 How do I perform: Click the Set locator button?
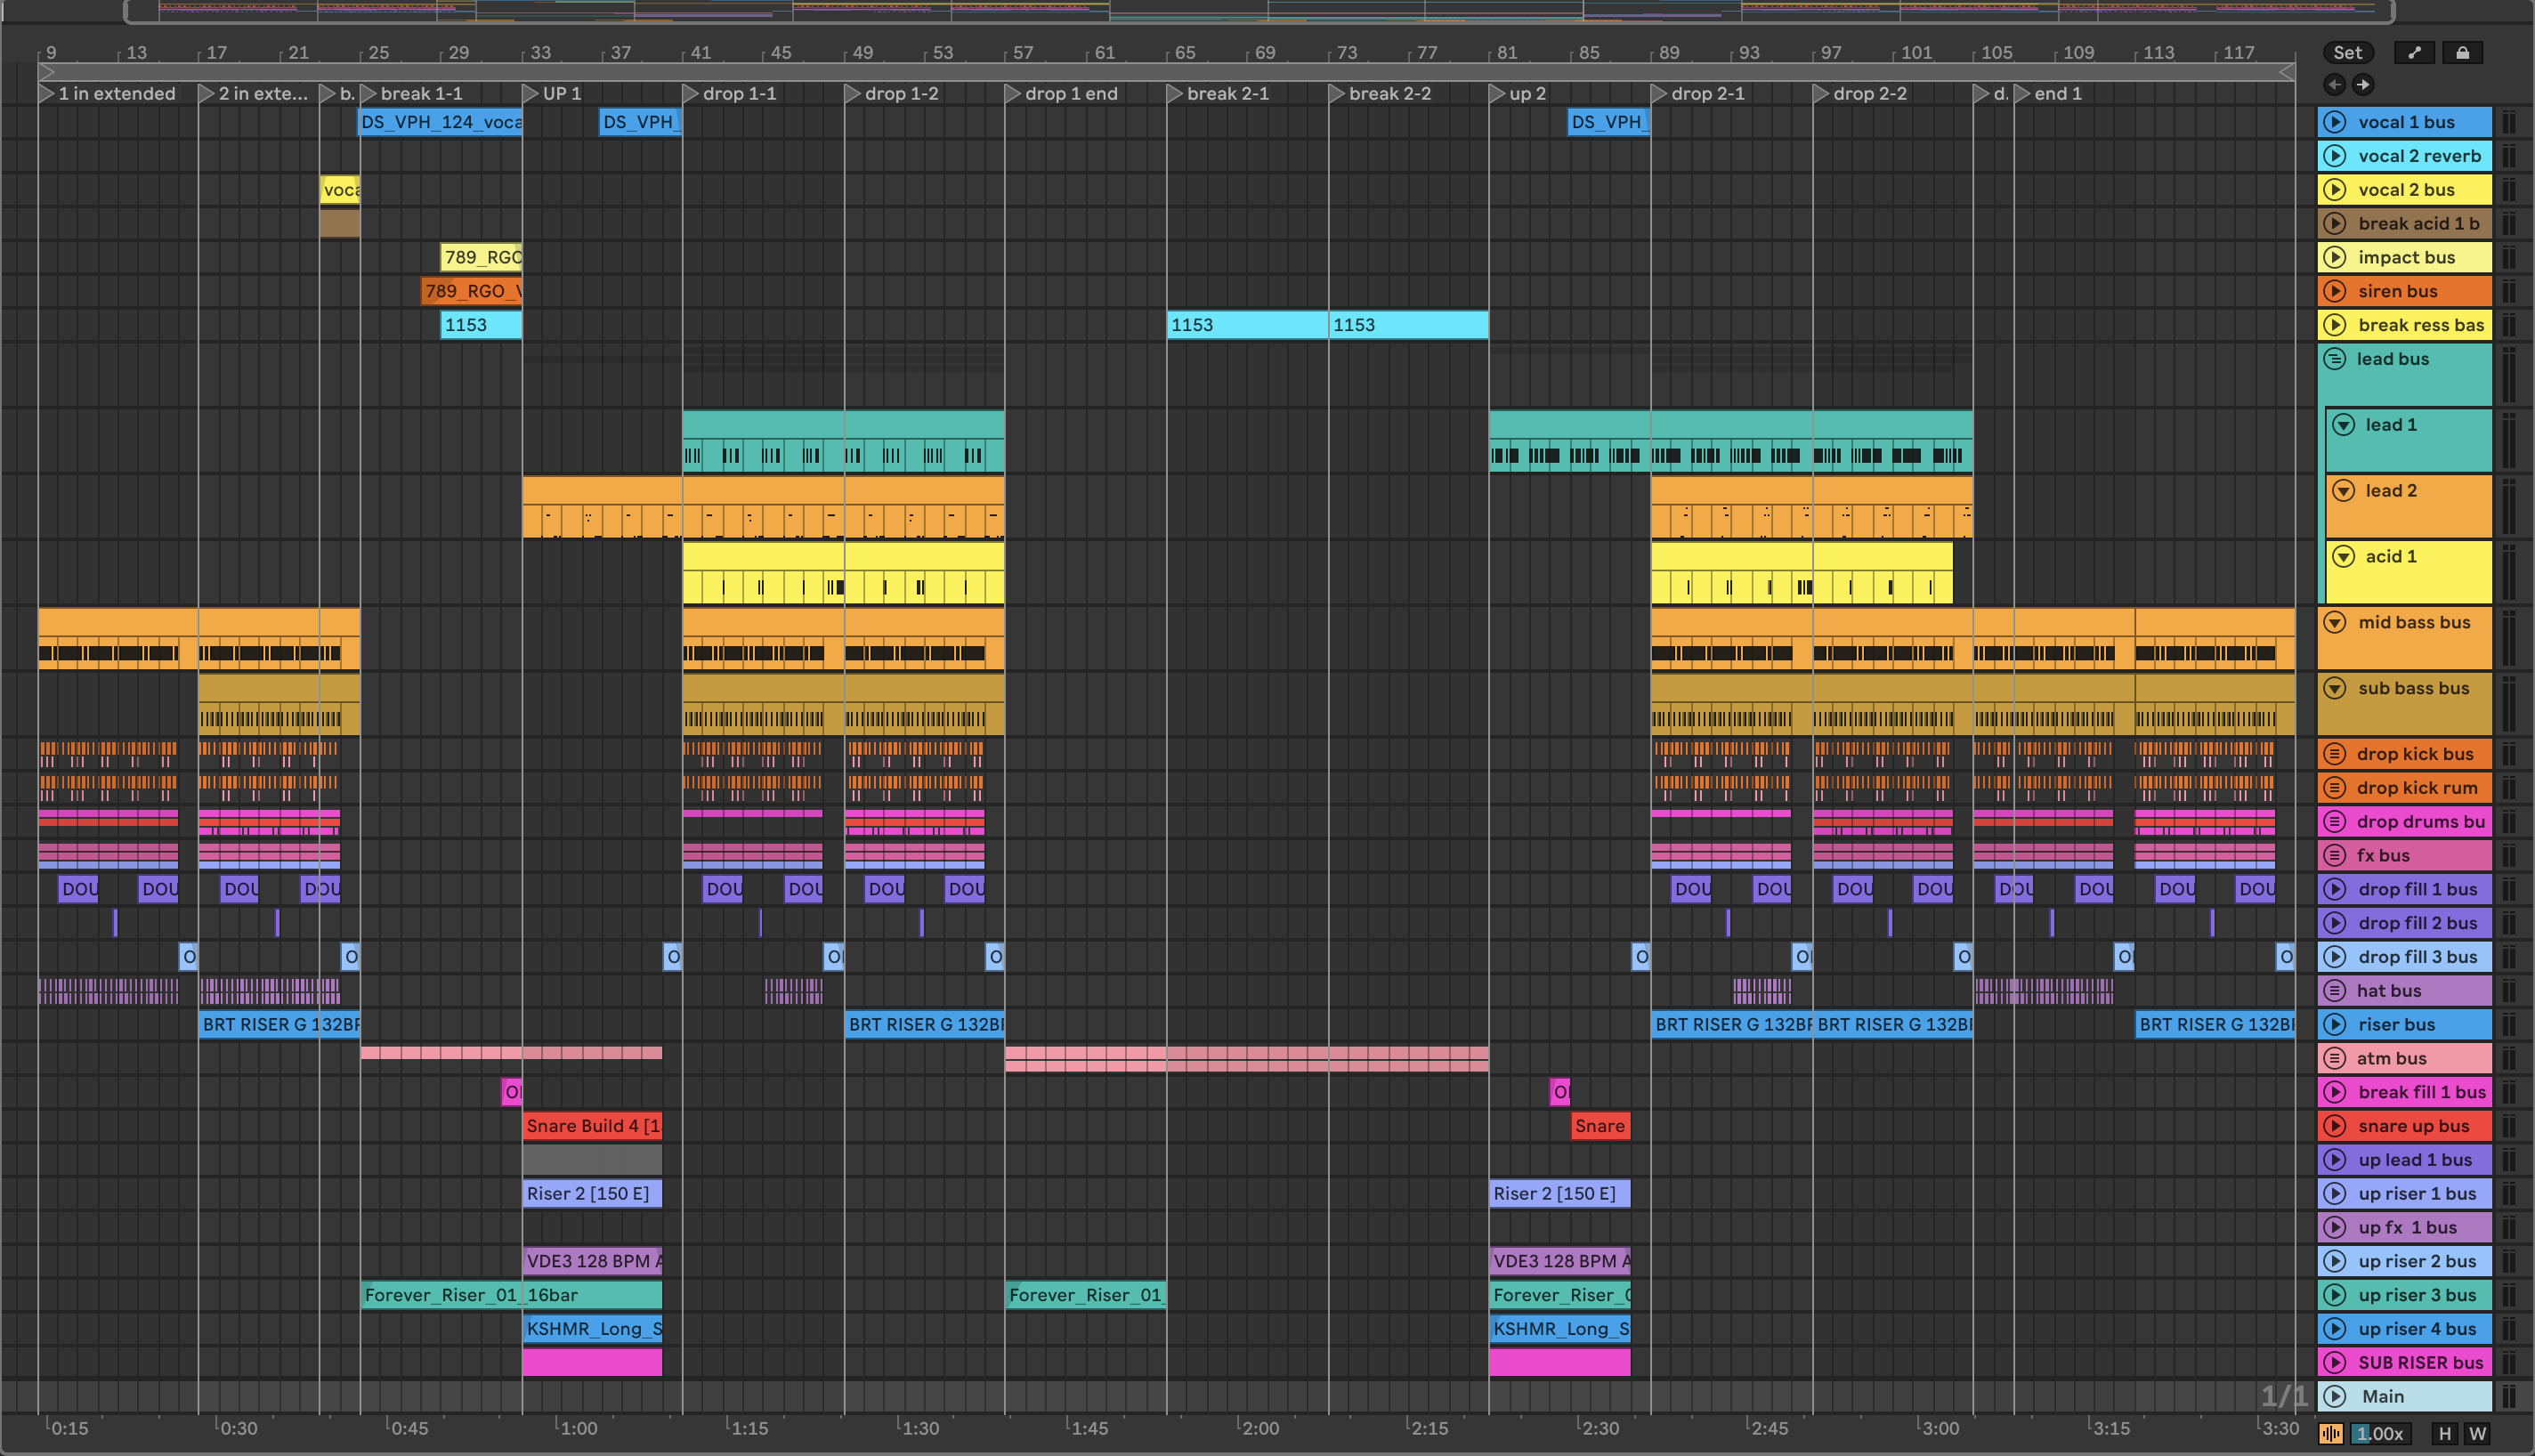2347,53
